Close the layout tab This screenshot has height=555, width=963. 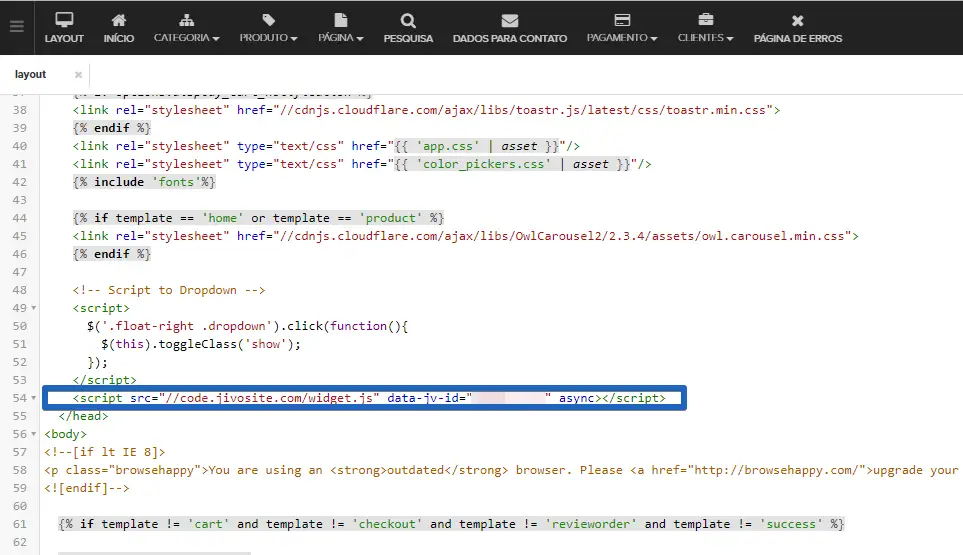(79, 75)
